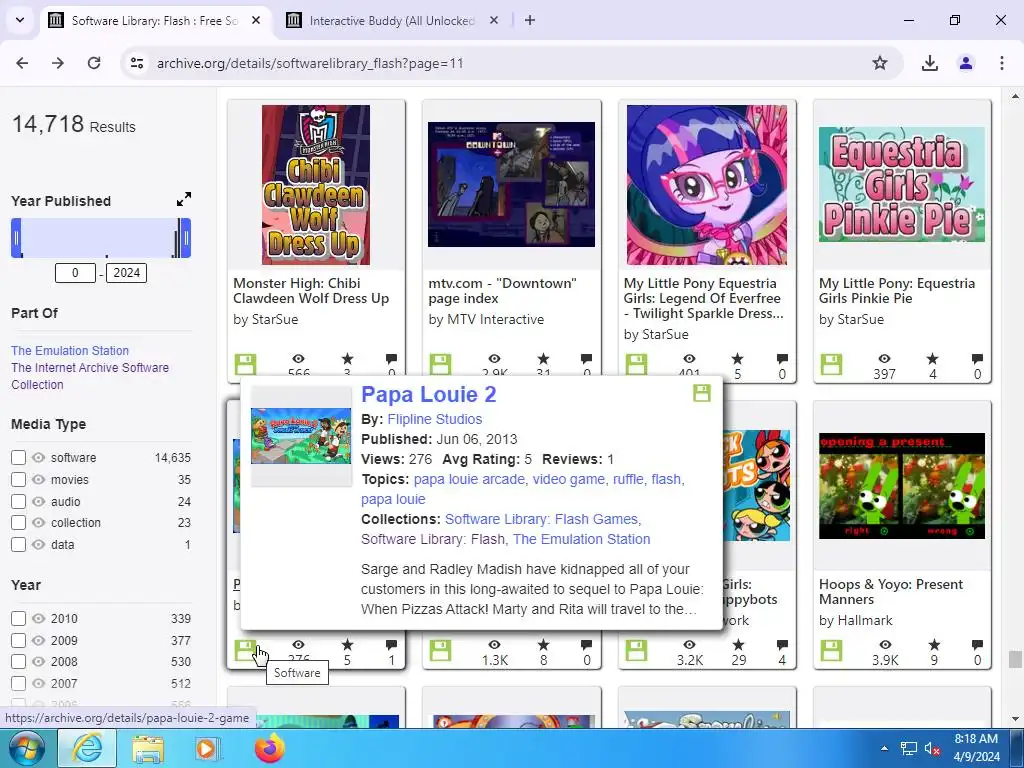Open the Chrome profile icon
This screenshot has width=1024, height=768.
tap(965, 63)
